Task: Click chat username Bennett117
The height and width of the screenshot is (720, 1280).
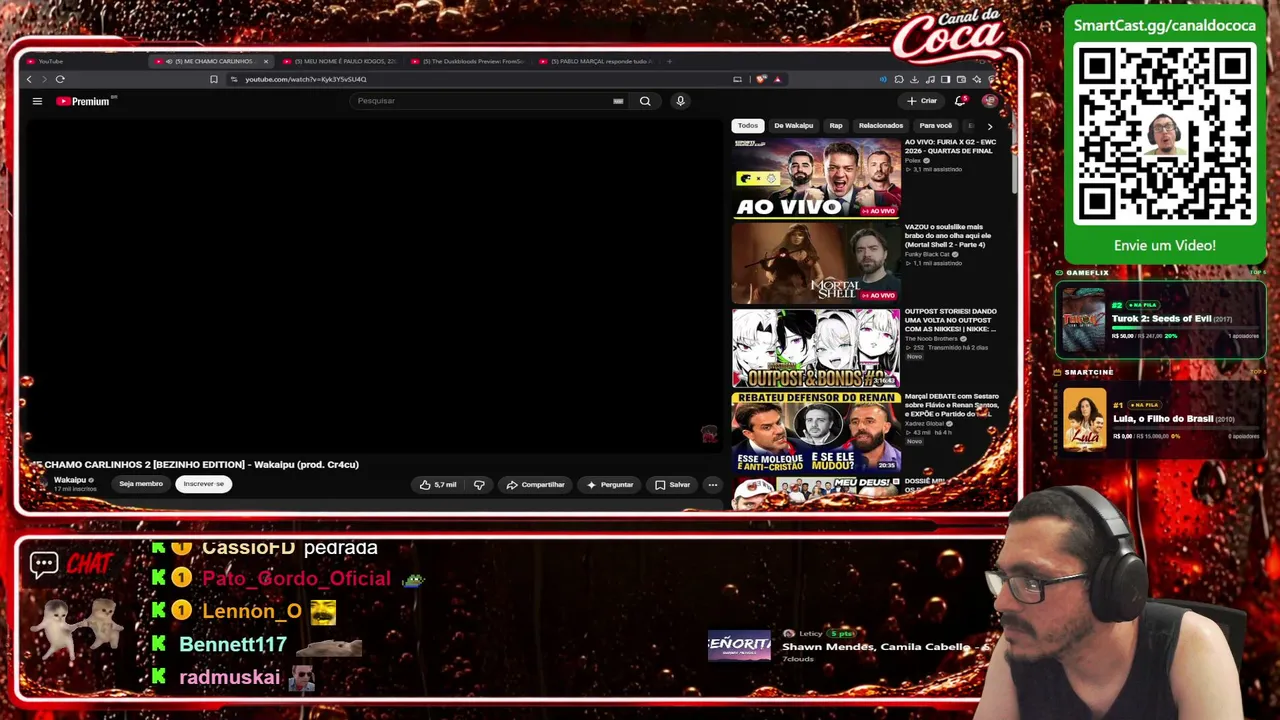Action: click(233, 645)
